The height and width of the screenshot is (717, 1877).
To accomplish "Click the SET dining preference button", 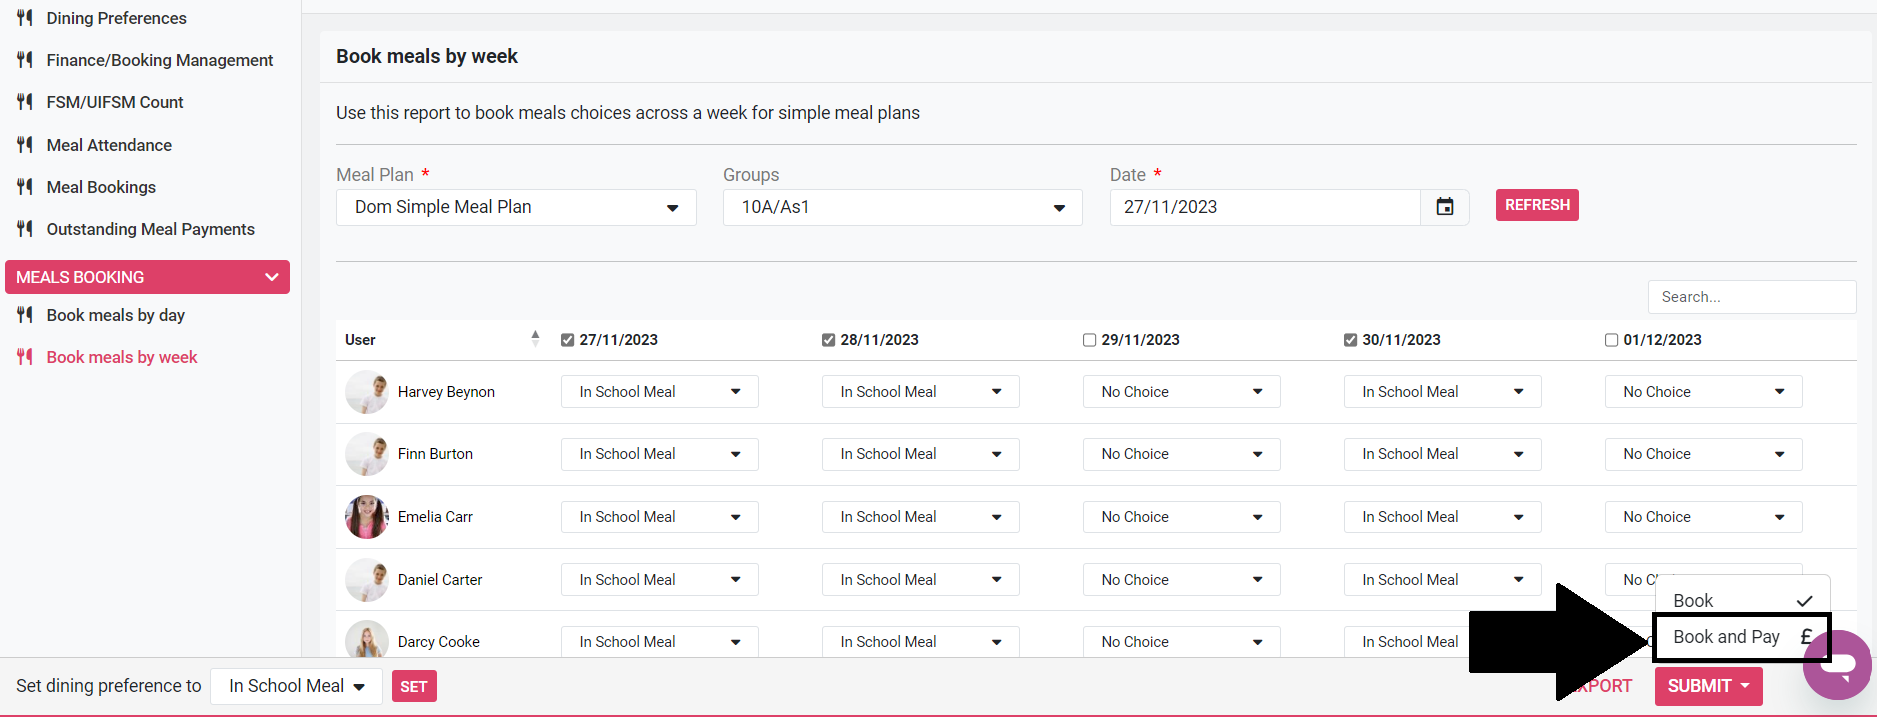I will pyautogui.click(x=414, y=686).
